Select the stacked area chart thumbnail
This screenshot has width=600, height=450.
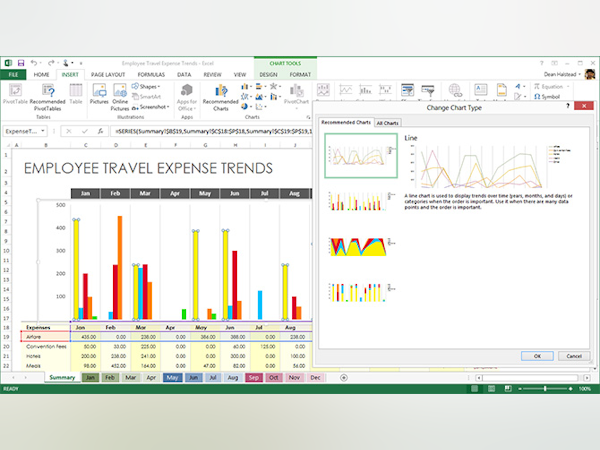[x=361, y=246]
